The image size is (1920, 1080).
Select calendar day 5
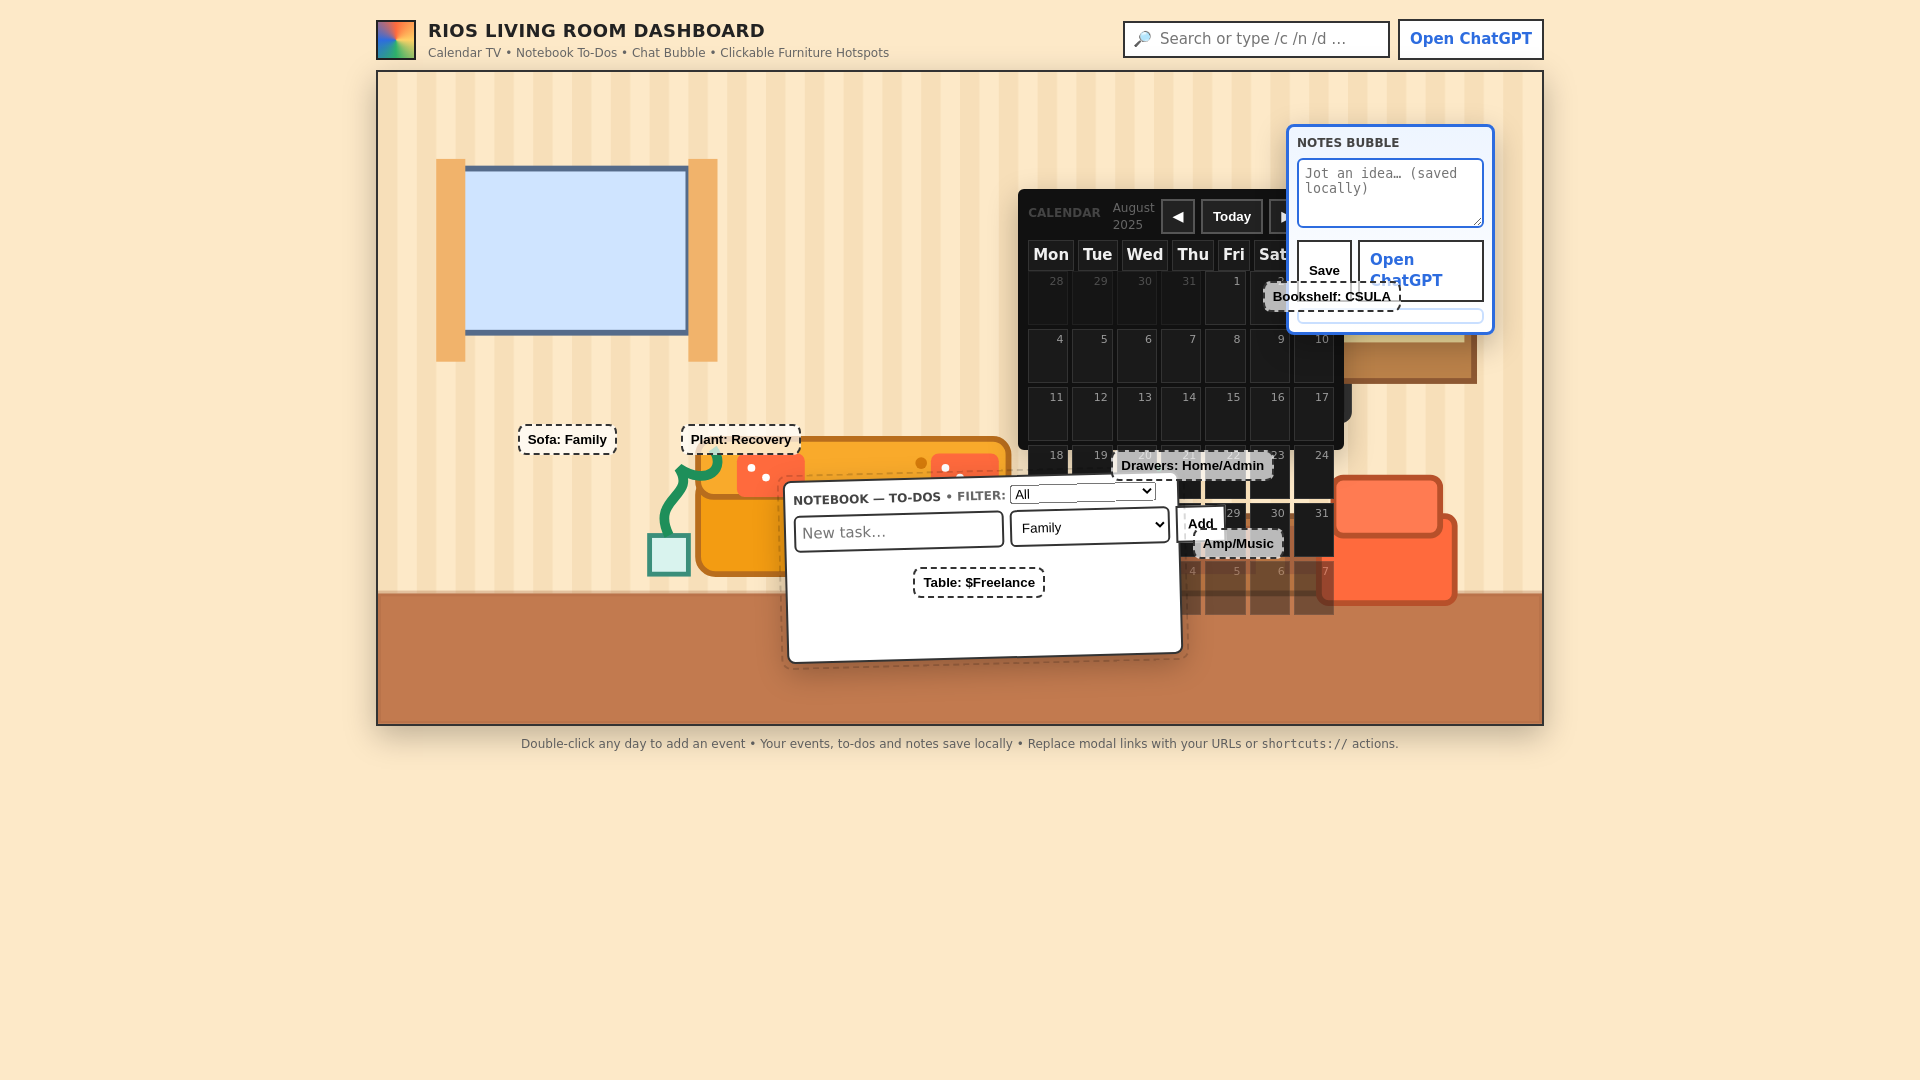[x=1092, y=356]
